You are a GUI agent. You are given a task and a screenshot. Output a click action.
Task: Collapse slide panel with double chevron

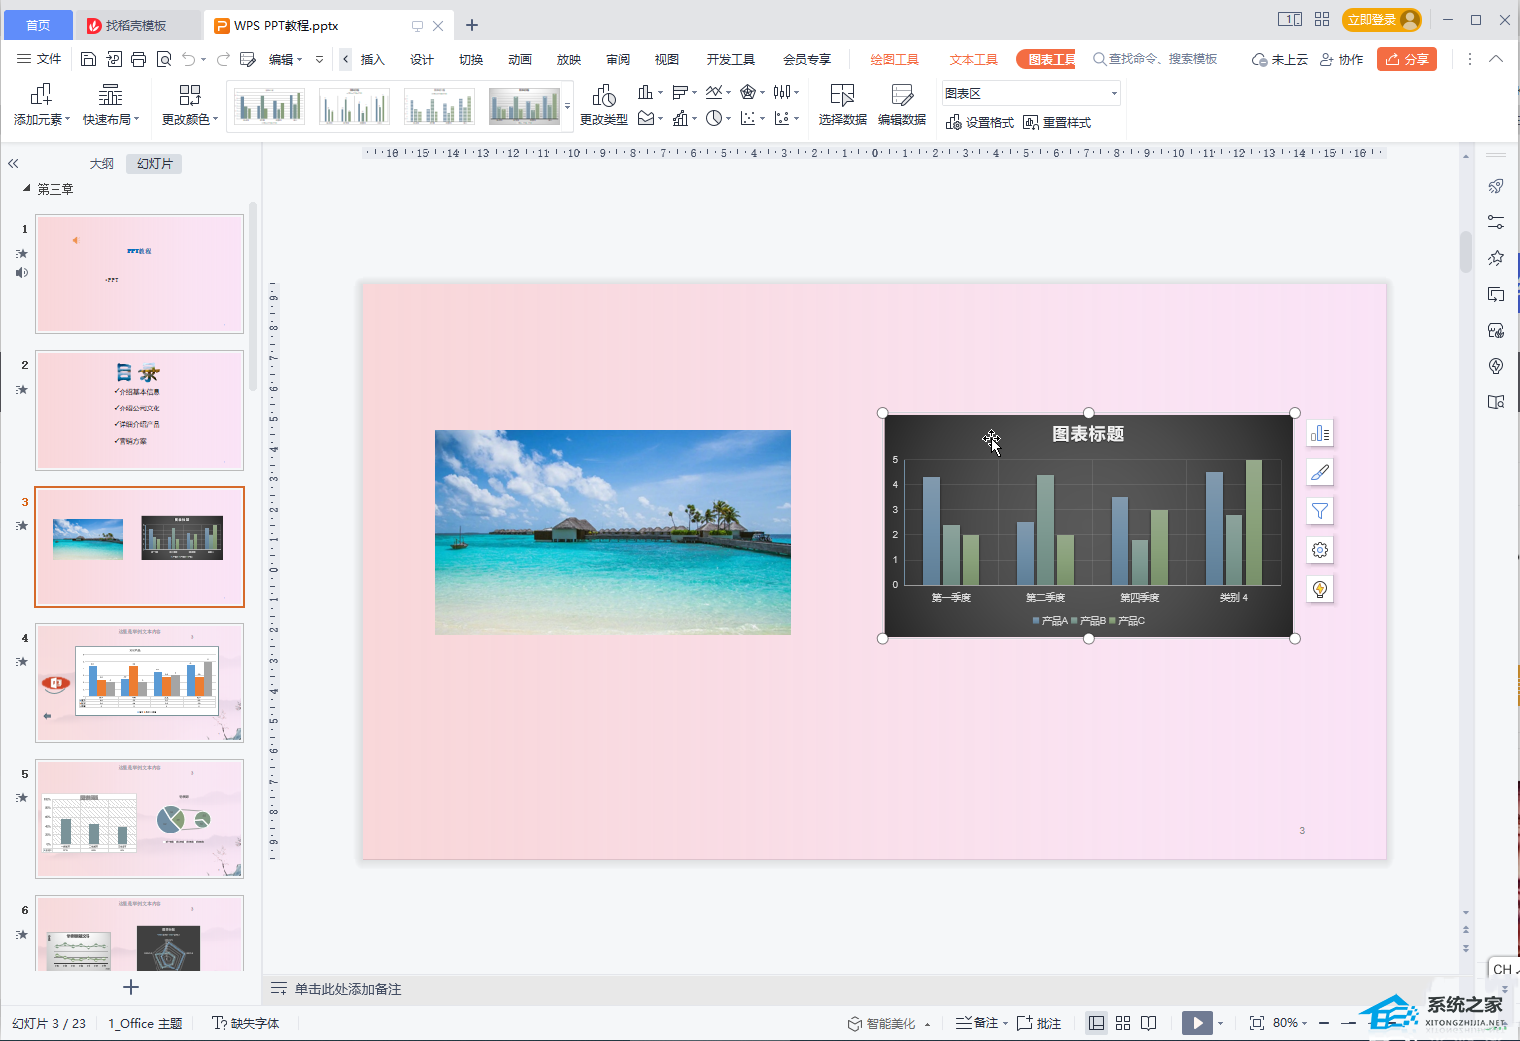(x=13, y=163)
